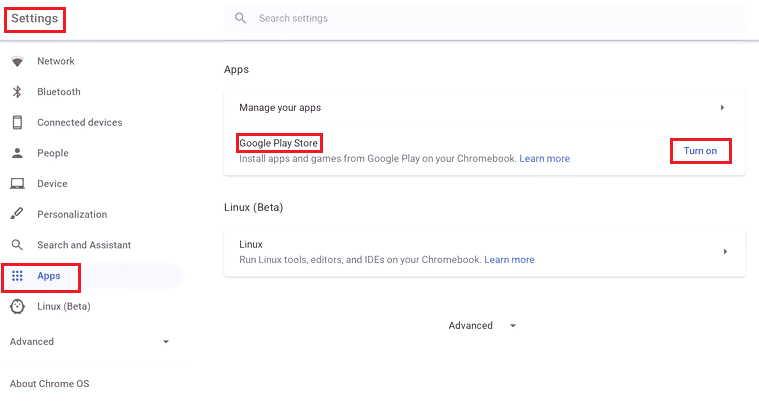Expand Advanced below the Linux card
759x402 pixels.
pos(482,325)
